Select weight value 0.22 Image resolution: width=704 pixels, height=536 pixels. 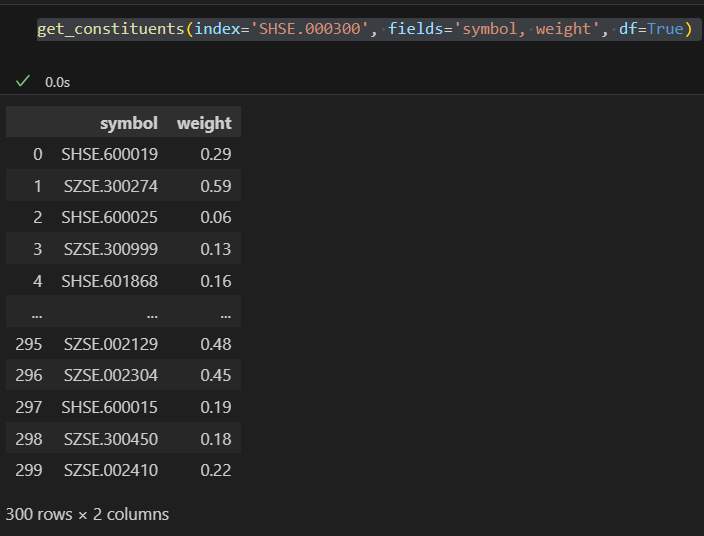pos(216,470)
